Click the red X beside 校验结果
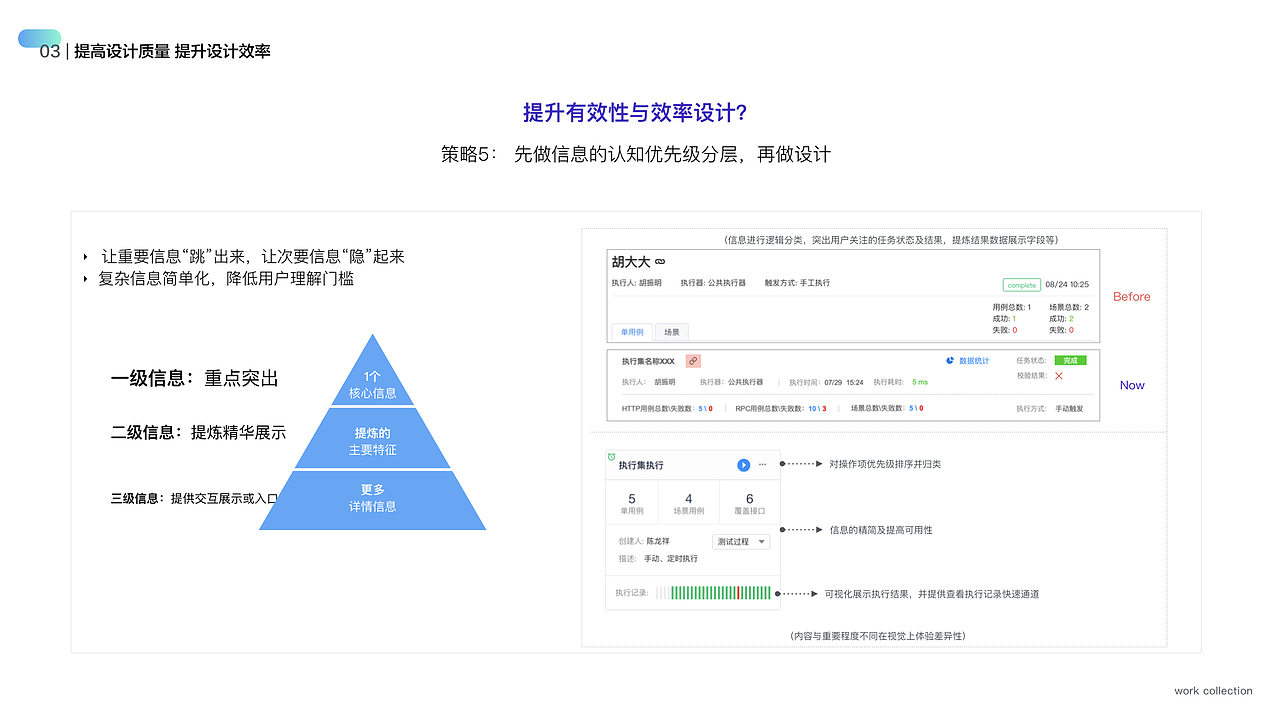1280x720 pixels. (1058, 376)
